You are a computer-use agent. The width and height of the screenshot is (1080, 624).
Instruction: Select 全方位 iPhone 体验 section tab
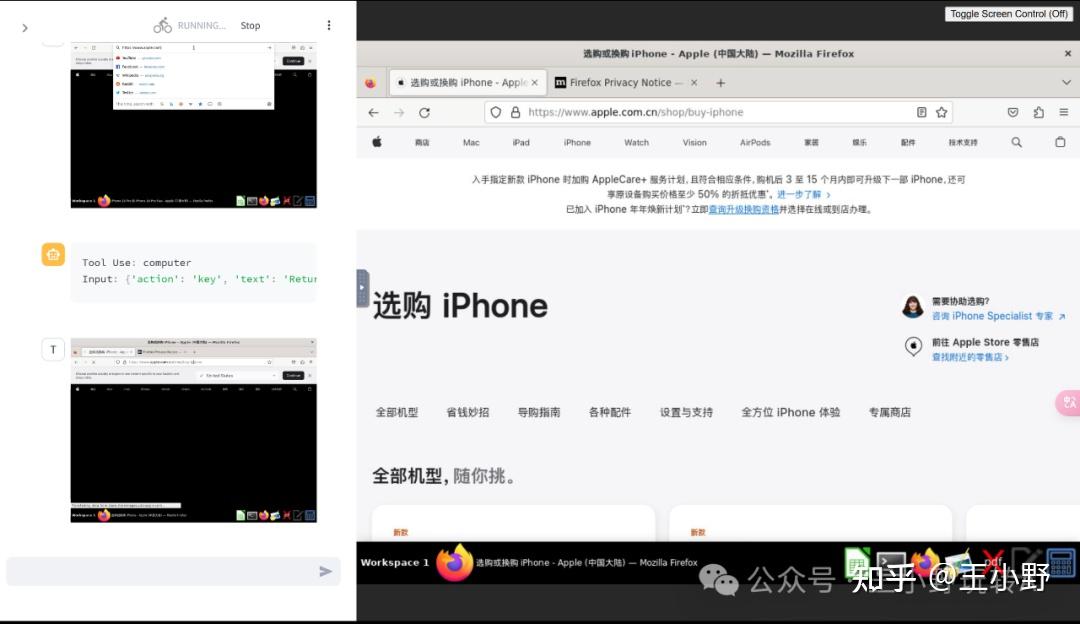tap(791, 412)
